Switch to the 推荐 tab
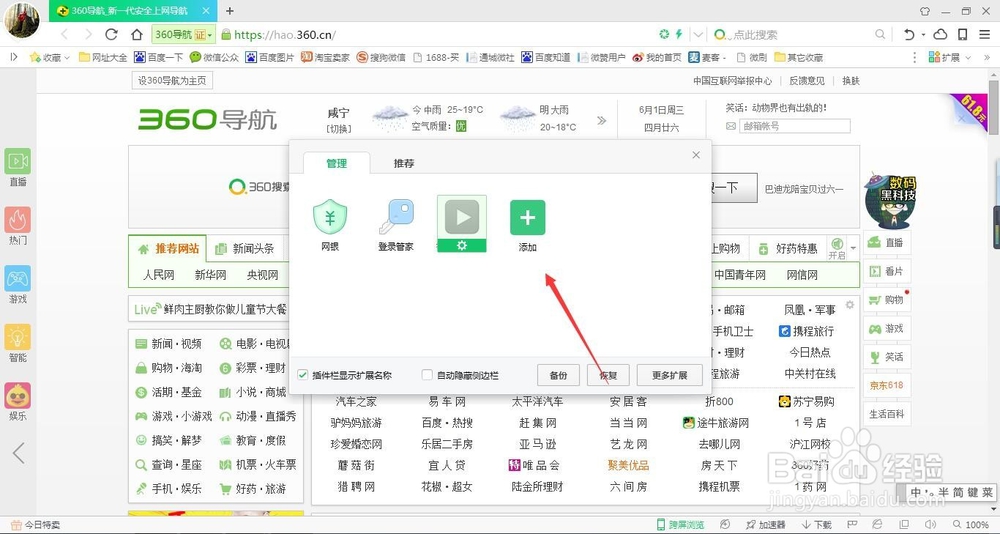Image resolution: width=1000 pixels, height=534 pixels. [x=404, y=163]
